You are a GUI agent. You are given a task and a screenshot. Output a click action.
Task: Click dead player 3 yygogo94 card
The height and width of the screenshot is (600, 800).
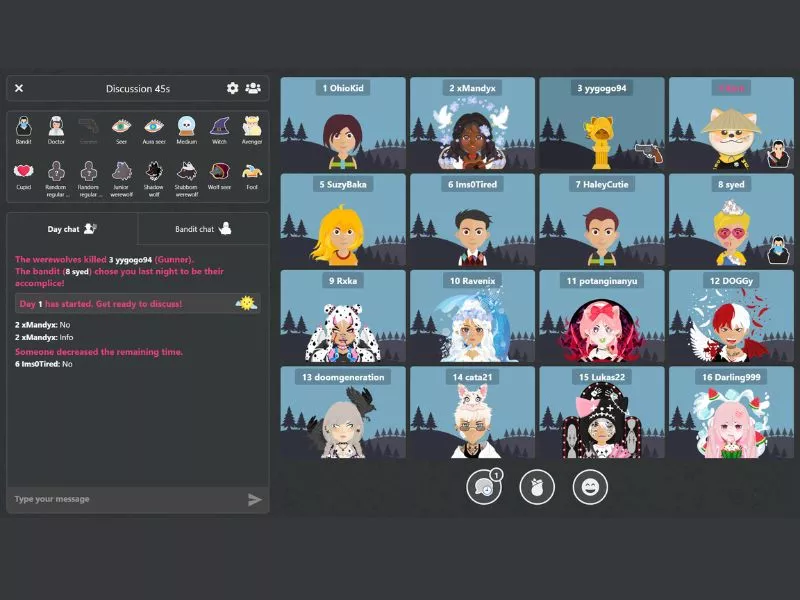pos(602,123)
